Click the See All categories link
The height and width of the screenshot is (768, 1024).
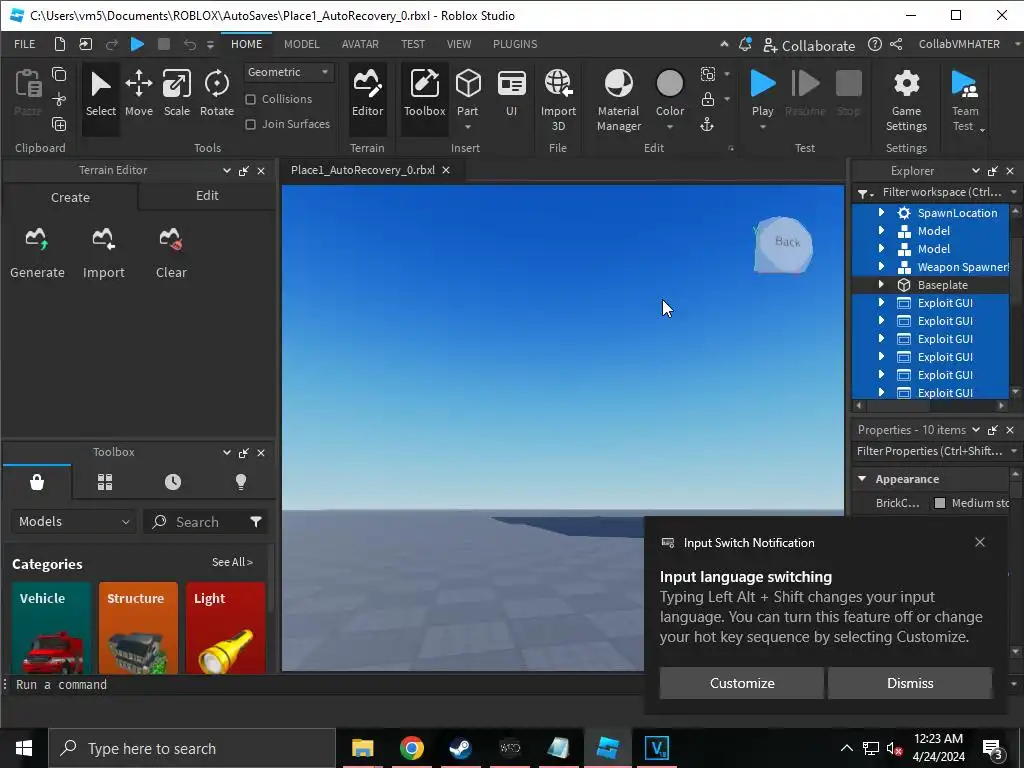[x=232, y=562]
